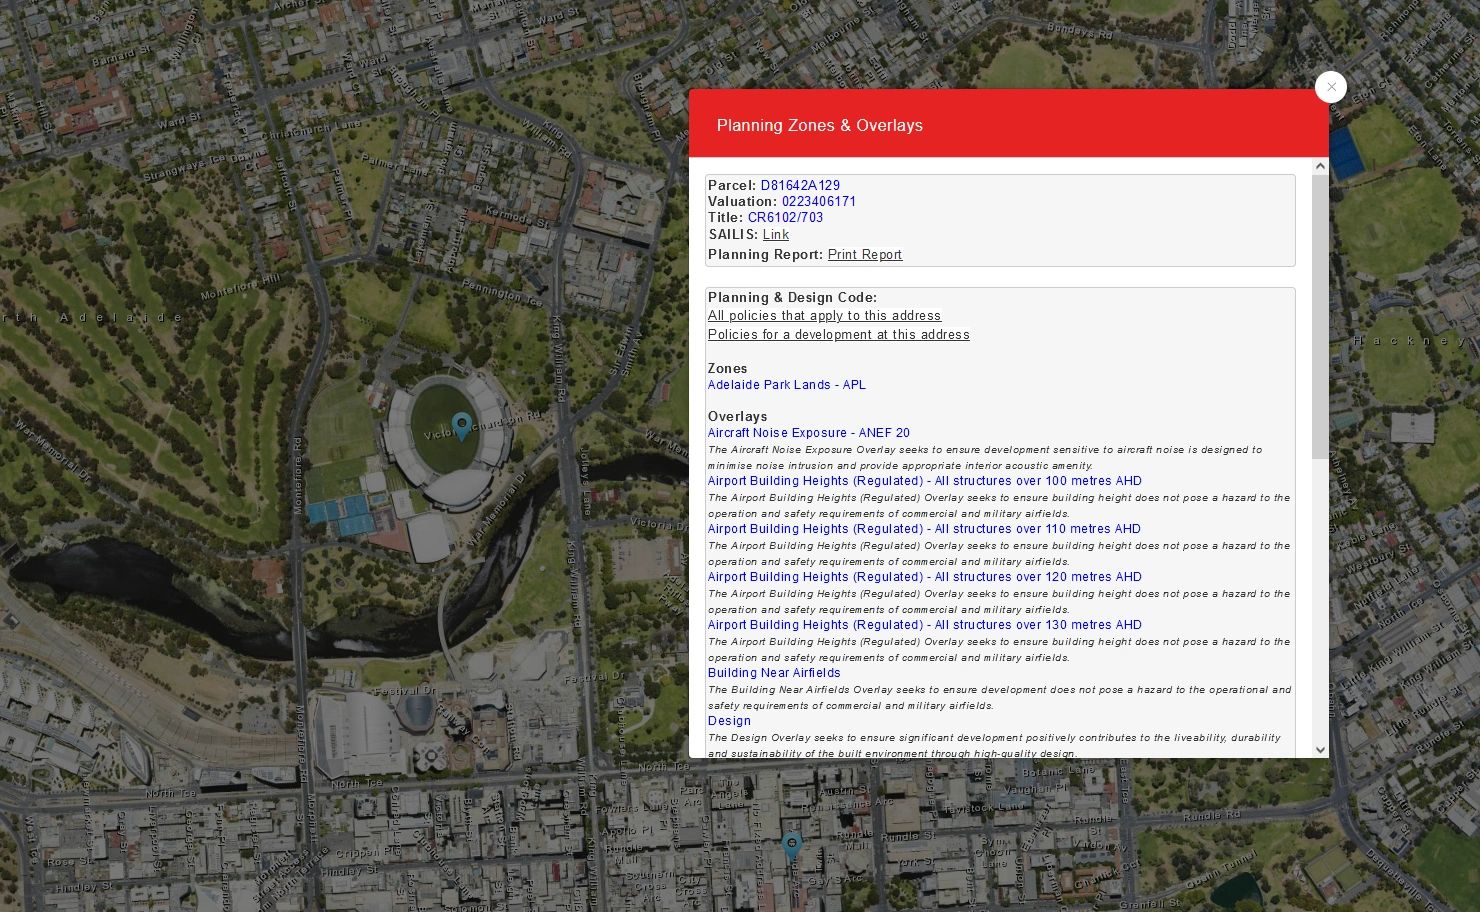Viewport: 1480px width, 912px height.
Task: Open all policies that apply to this address
Action: (x=824, y=315)
